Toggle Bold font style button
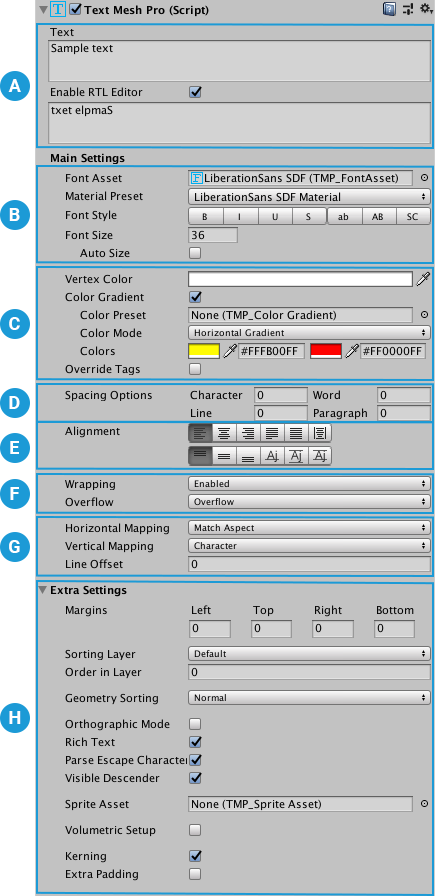435x896 pixels. click(206, 217)
